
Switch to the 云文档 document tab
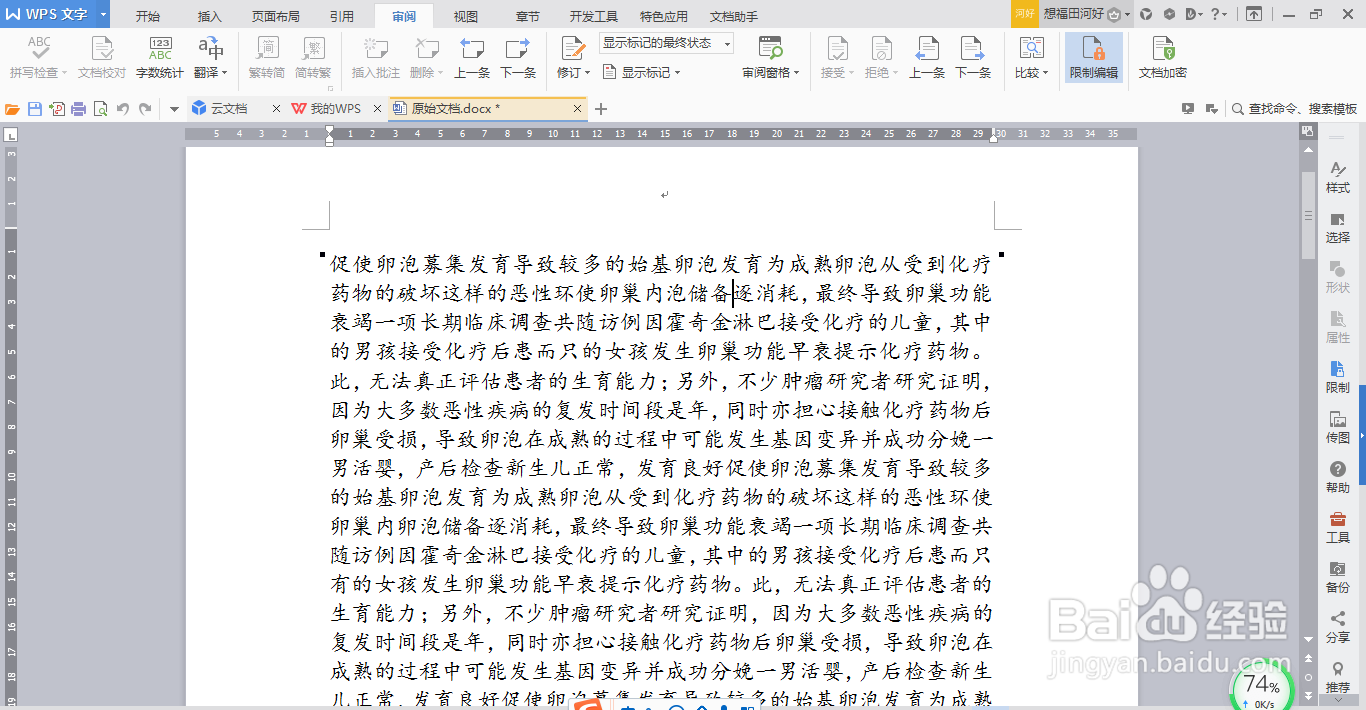coord(228,108)
